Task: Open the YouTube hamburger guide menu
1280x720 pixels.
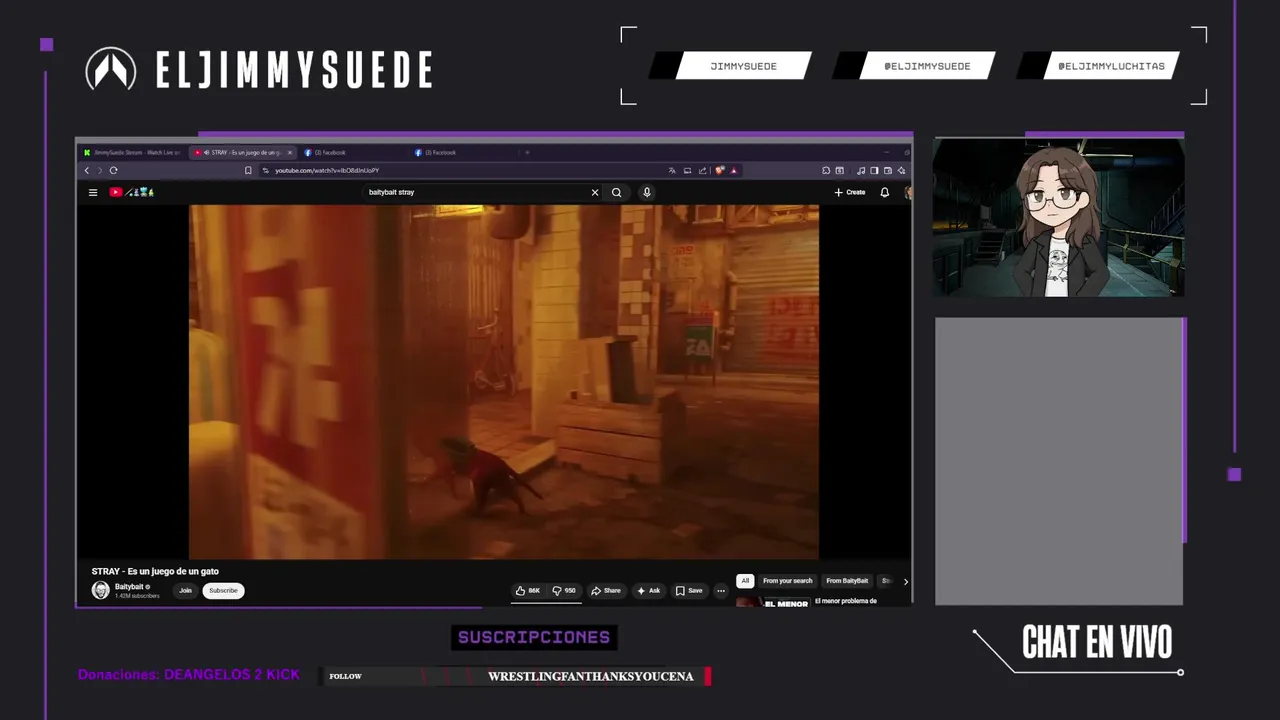Action: pos(93,192)
